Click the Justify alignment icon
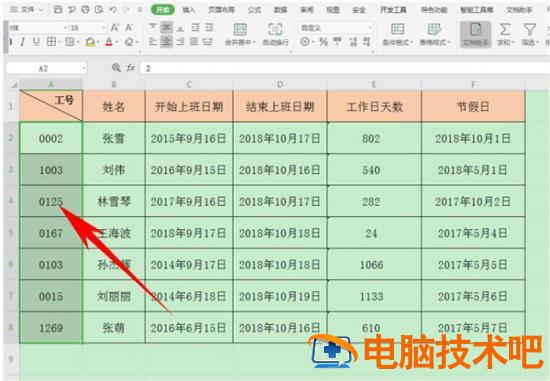The height and width of the screenshot is (381, 550). pos(194,42)
